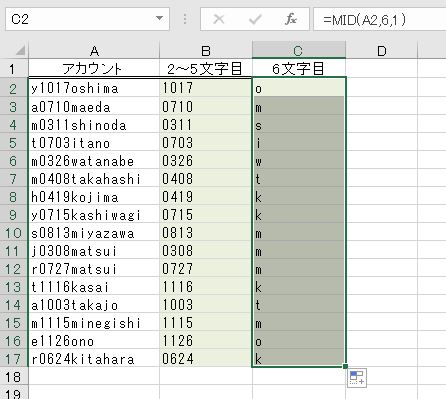Select cell m1115minegishi
Viewport: 446px width, 399px height.
pos(94,323)
